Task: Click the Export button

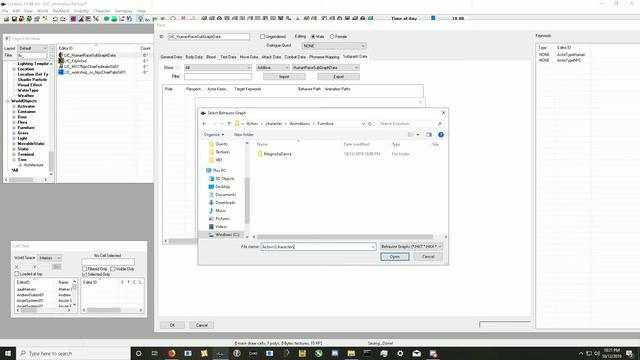Action: point(338,77)
